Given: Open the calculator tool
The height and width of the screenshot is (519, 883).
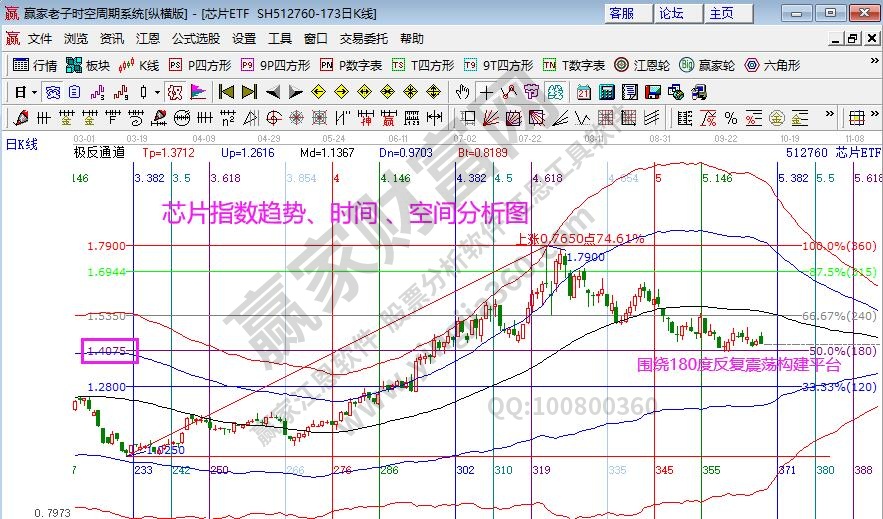Looking at the screenshot, I should click(x=606, y=92).
